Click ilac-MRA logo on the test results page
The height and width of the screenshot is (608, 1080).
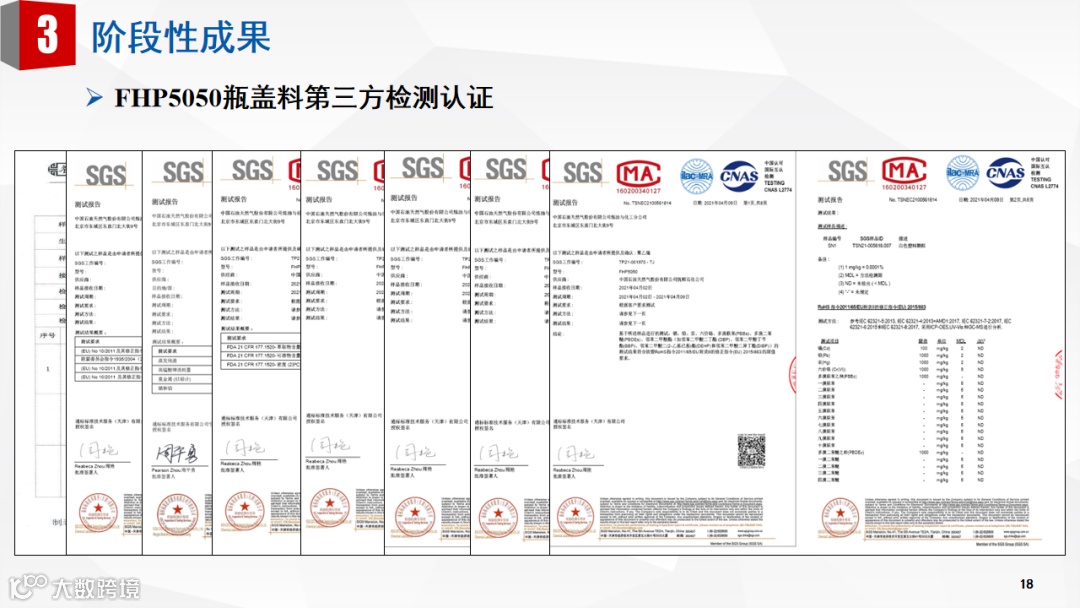(962, 173)
